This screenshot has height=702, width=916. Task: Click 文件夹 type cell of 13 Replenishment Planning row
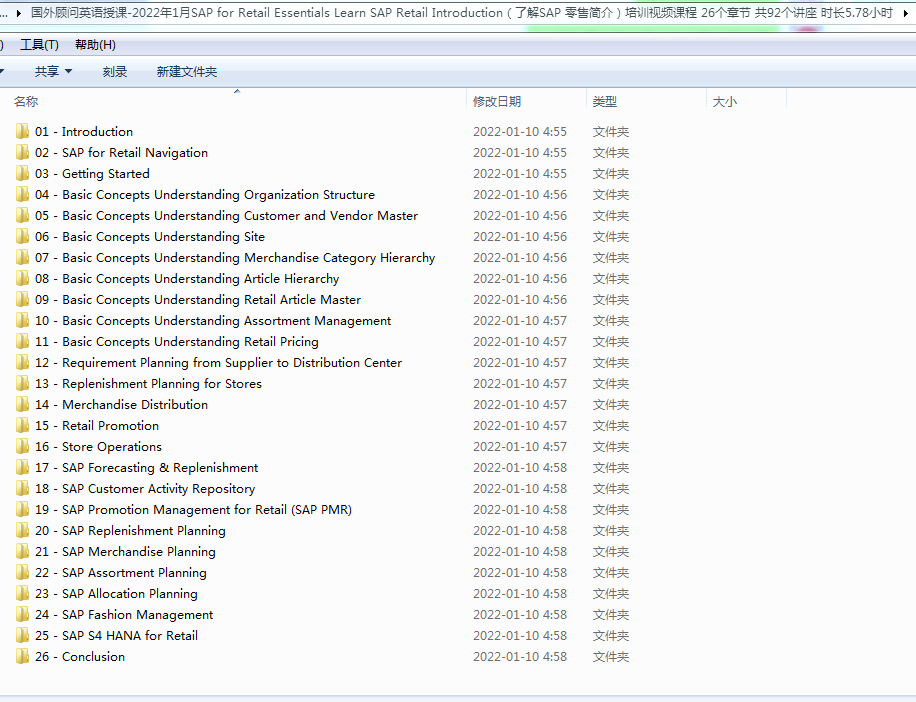tap(610, 384)
